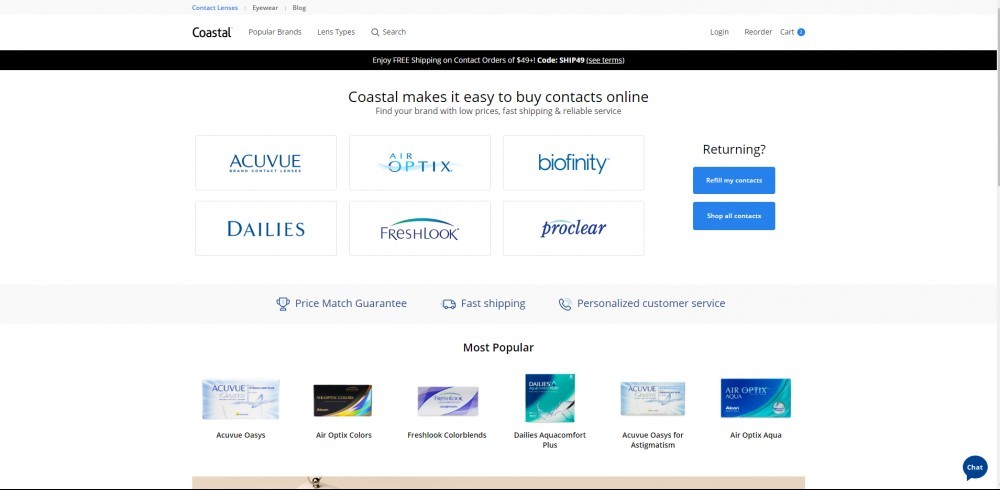1000x490 pixels.
Task: Click the Login link
Action: (719, 32)
